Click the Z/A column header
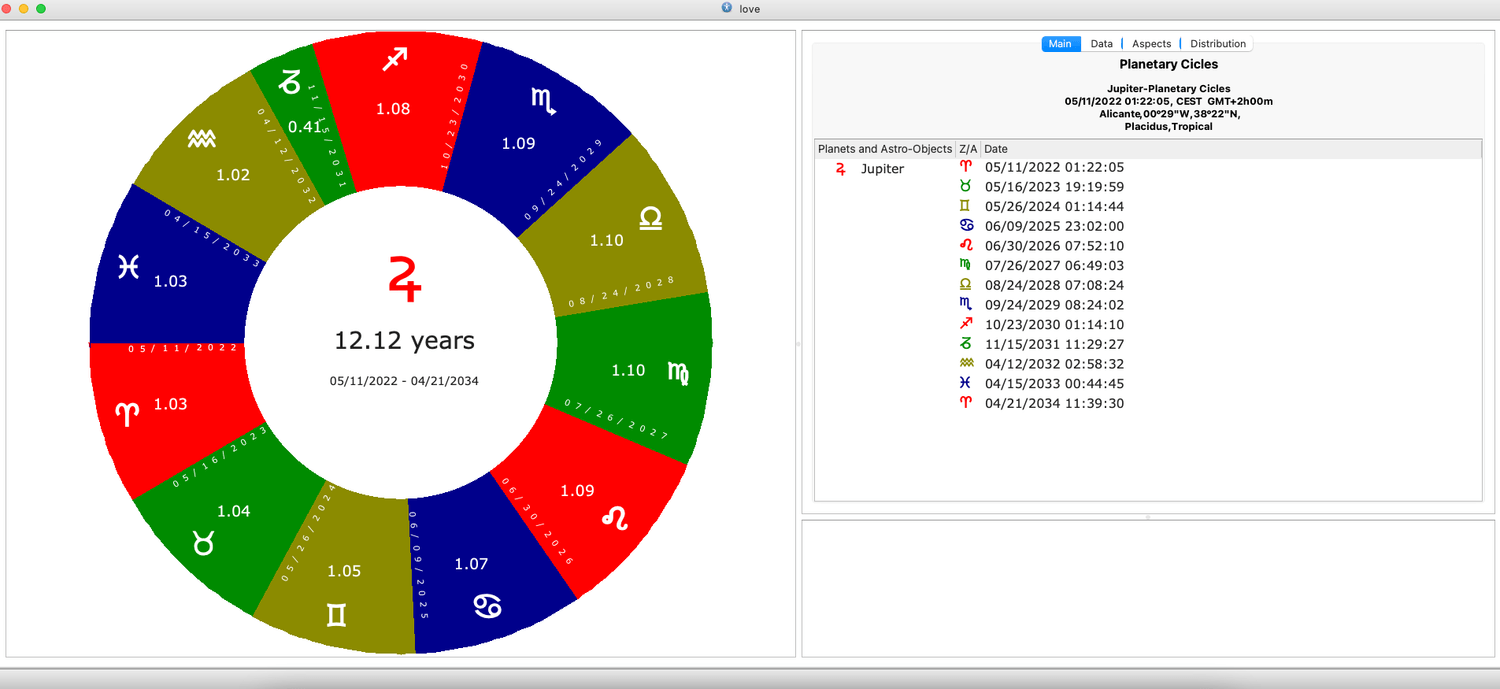Image resolution: width=1500 pixels, height=689 pixels. pos(967,149)
